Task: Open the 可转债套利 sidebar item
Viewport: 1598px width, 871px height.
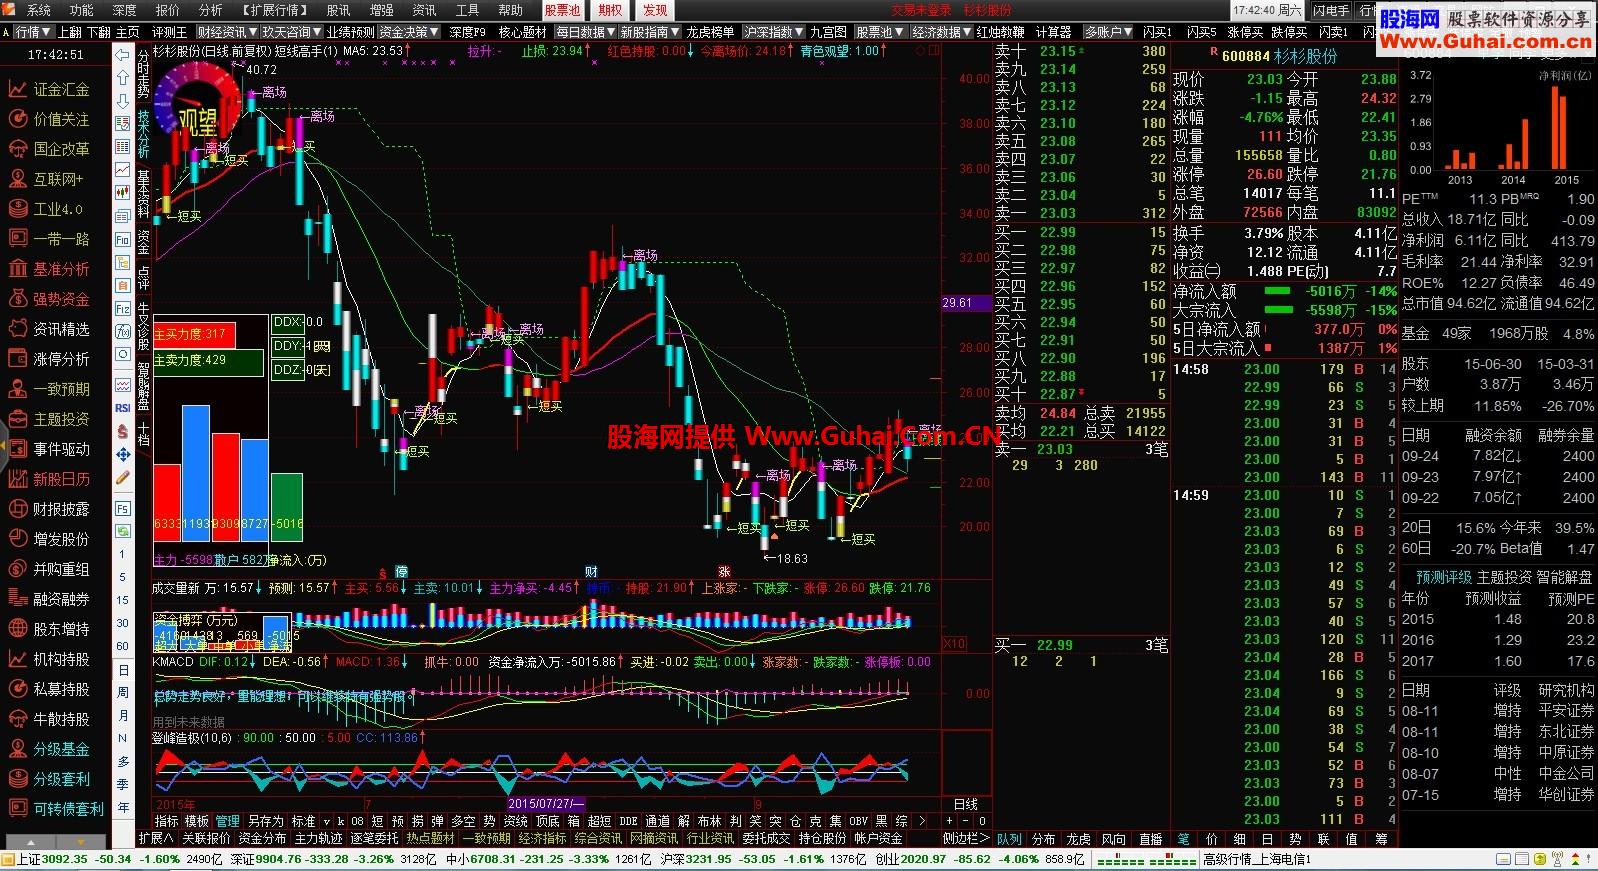Action: (58, 809)
